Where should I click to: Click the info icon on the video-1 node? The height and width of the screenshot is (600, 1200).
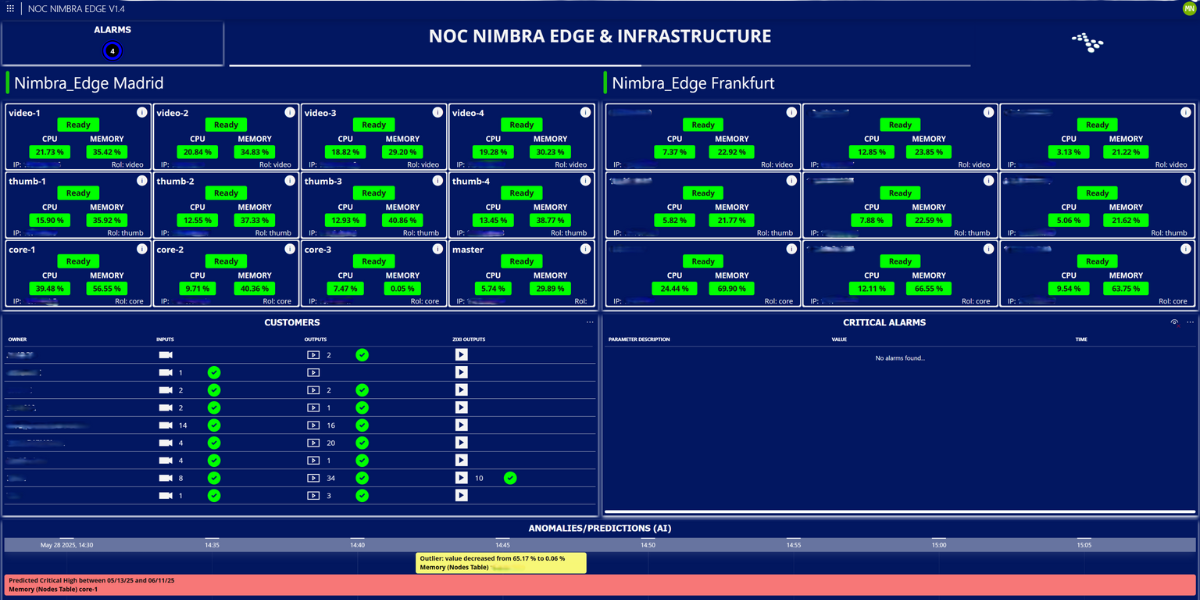tap(140, 112)
